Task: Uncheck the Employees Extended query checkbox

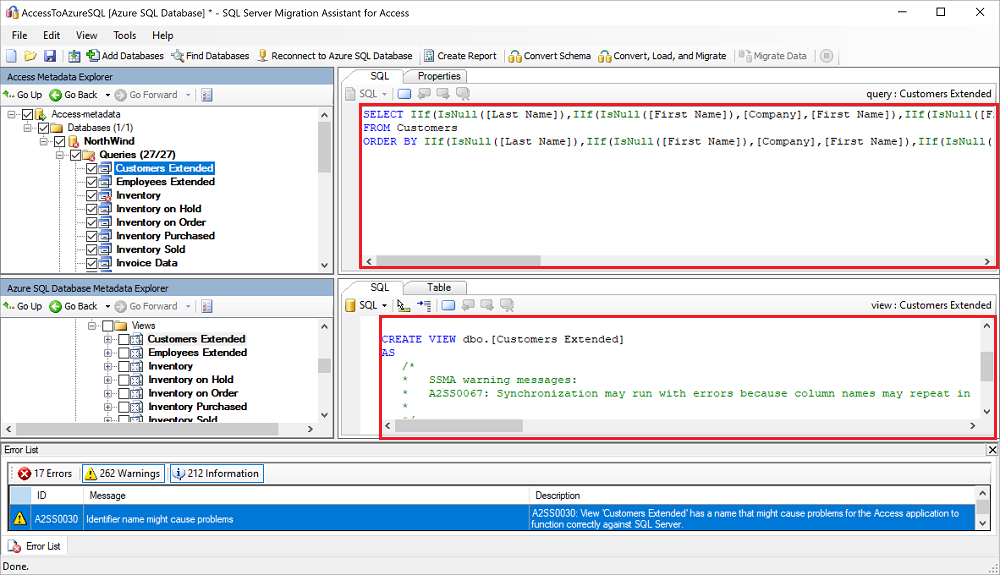Action: [92, 182]
